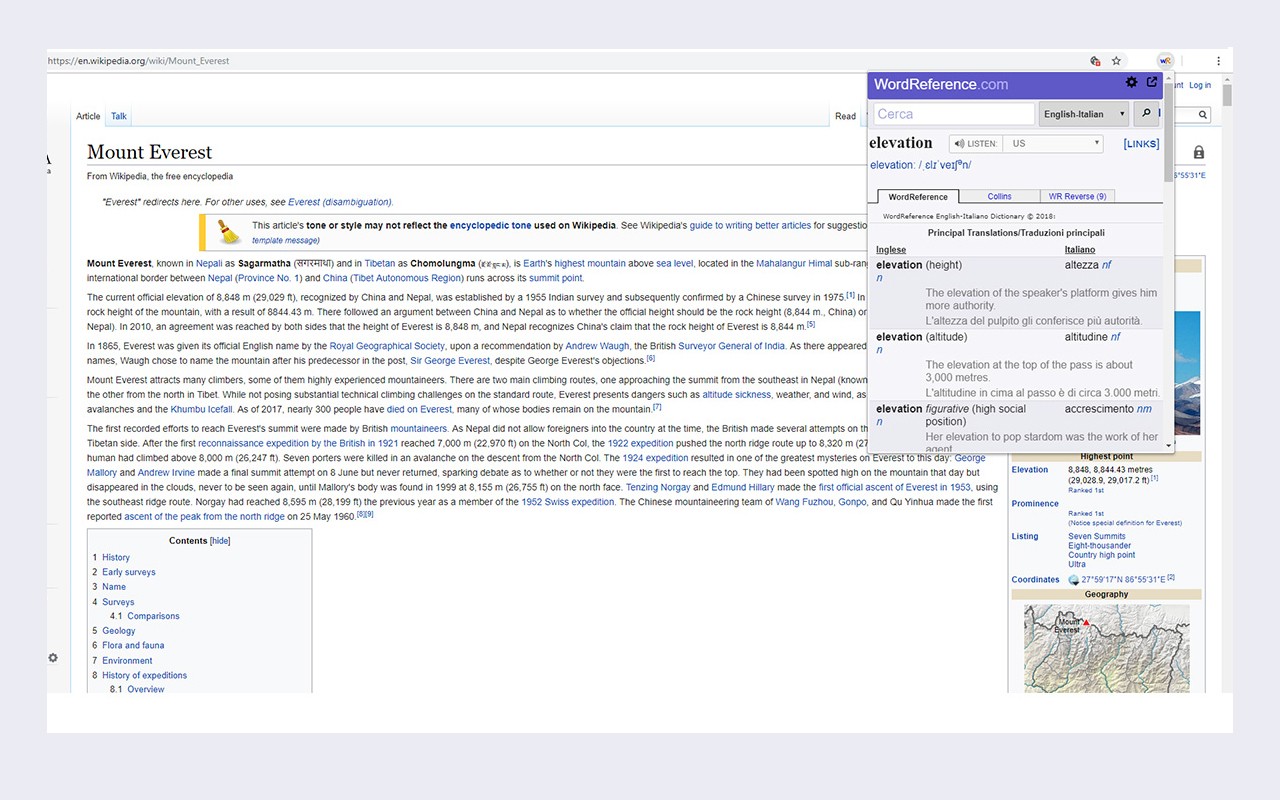1280x800 pixels.
Task: Click the Log in link
Action: (1199, 86)
